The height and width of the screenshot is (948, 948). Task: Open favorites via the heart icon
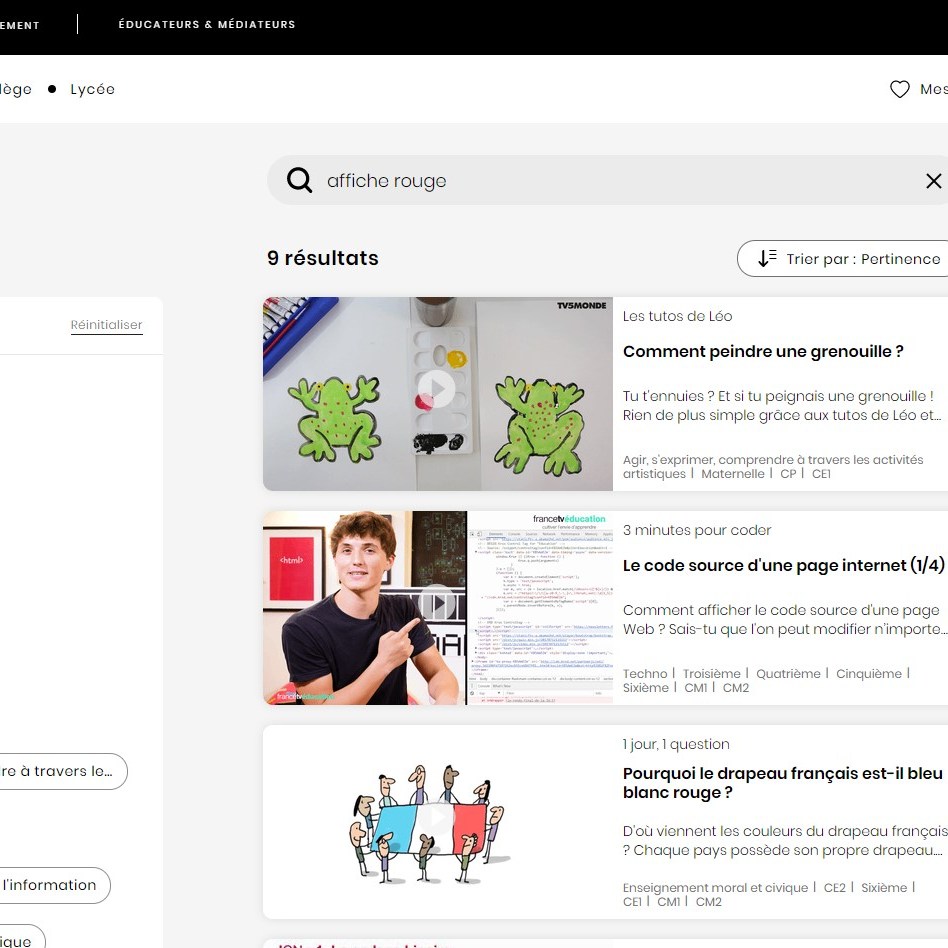[x=900, y=89]
